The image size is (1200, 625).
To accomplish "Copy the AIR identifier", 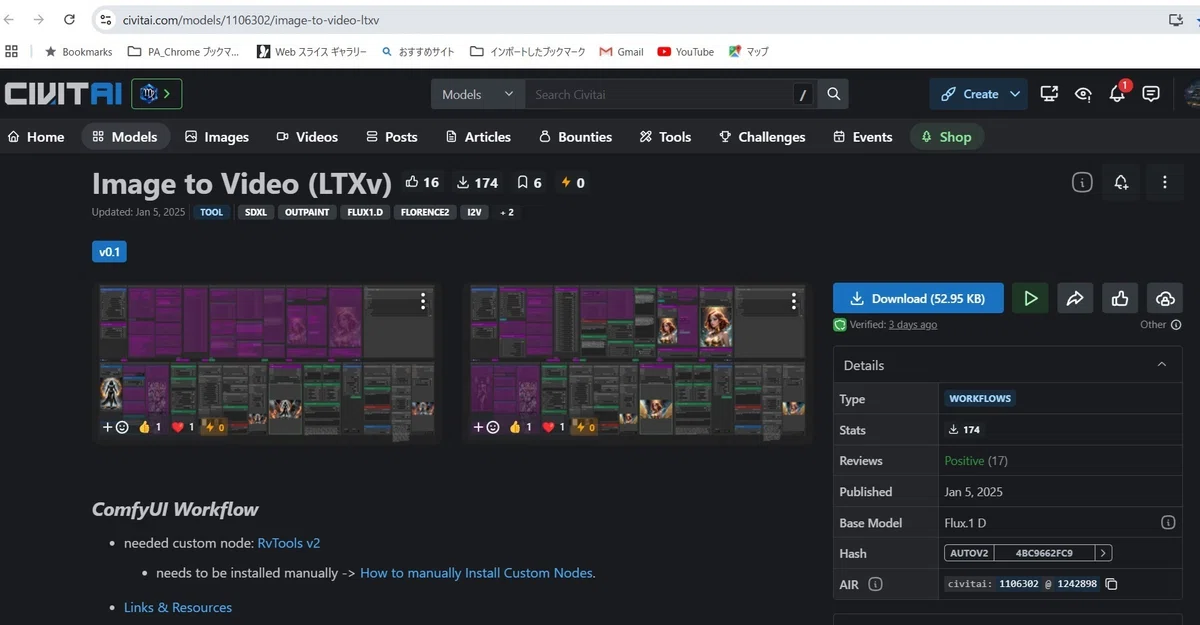I will 1111,584.
